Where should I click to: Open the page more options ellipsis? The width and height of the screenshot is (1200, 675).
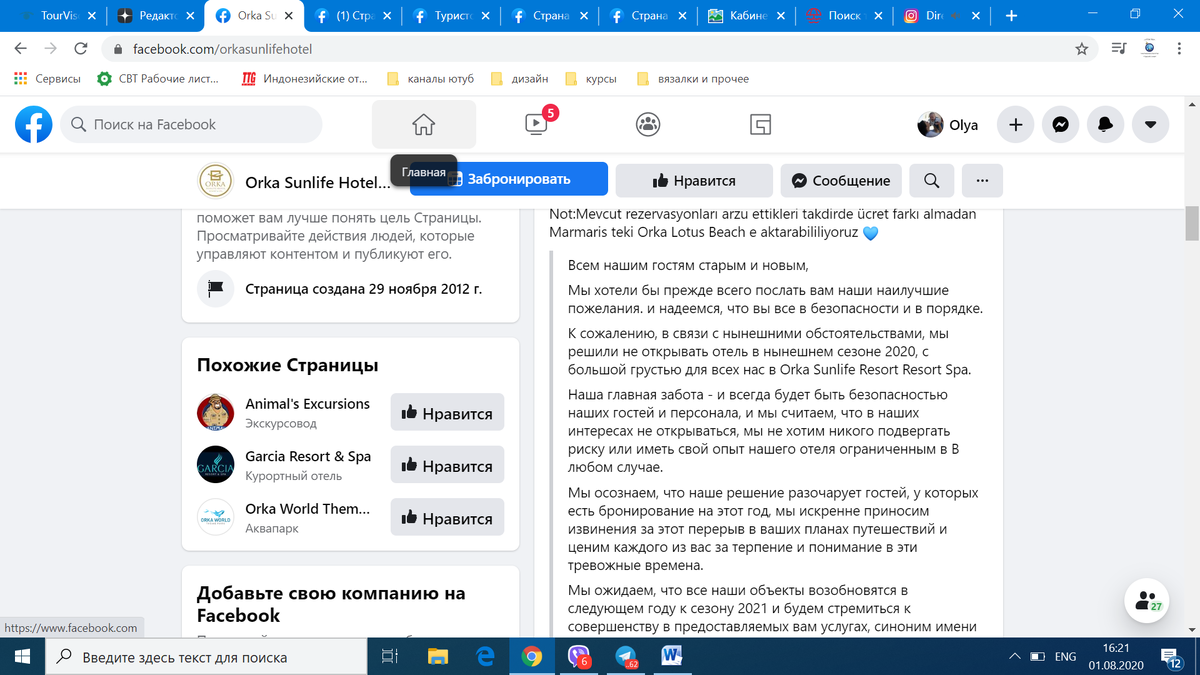coord(982,180)
